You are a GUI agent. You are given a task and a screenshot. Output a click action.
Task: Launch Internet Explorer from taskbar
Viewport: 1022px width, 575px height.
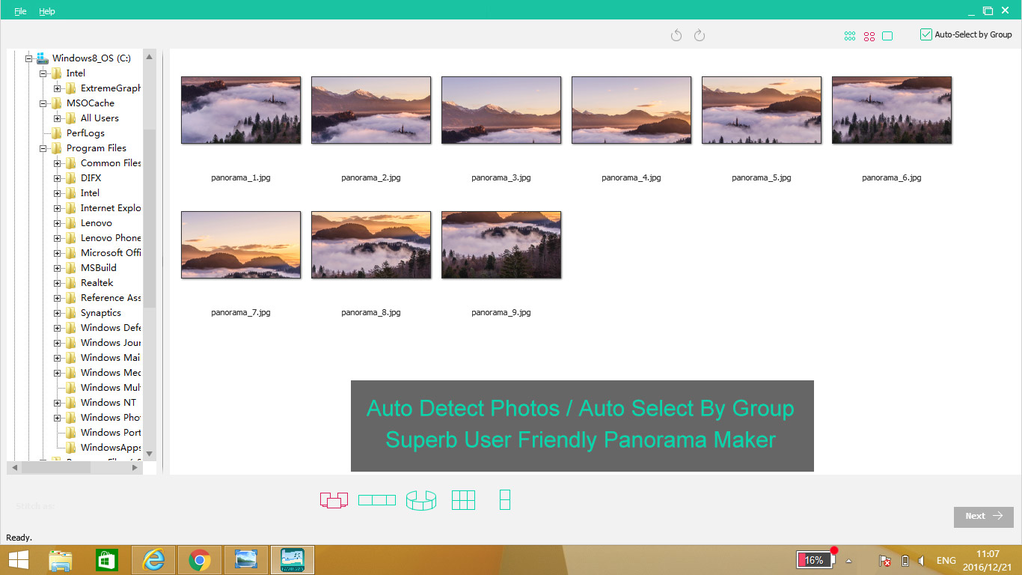point(153,560)
